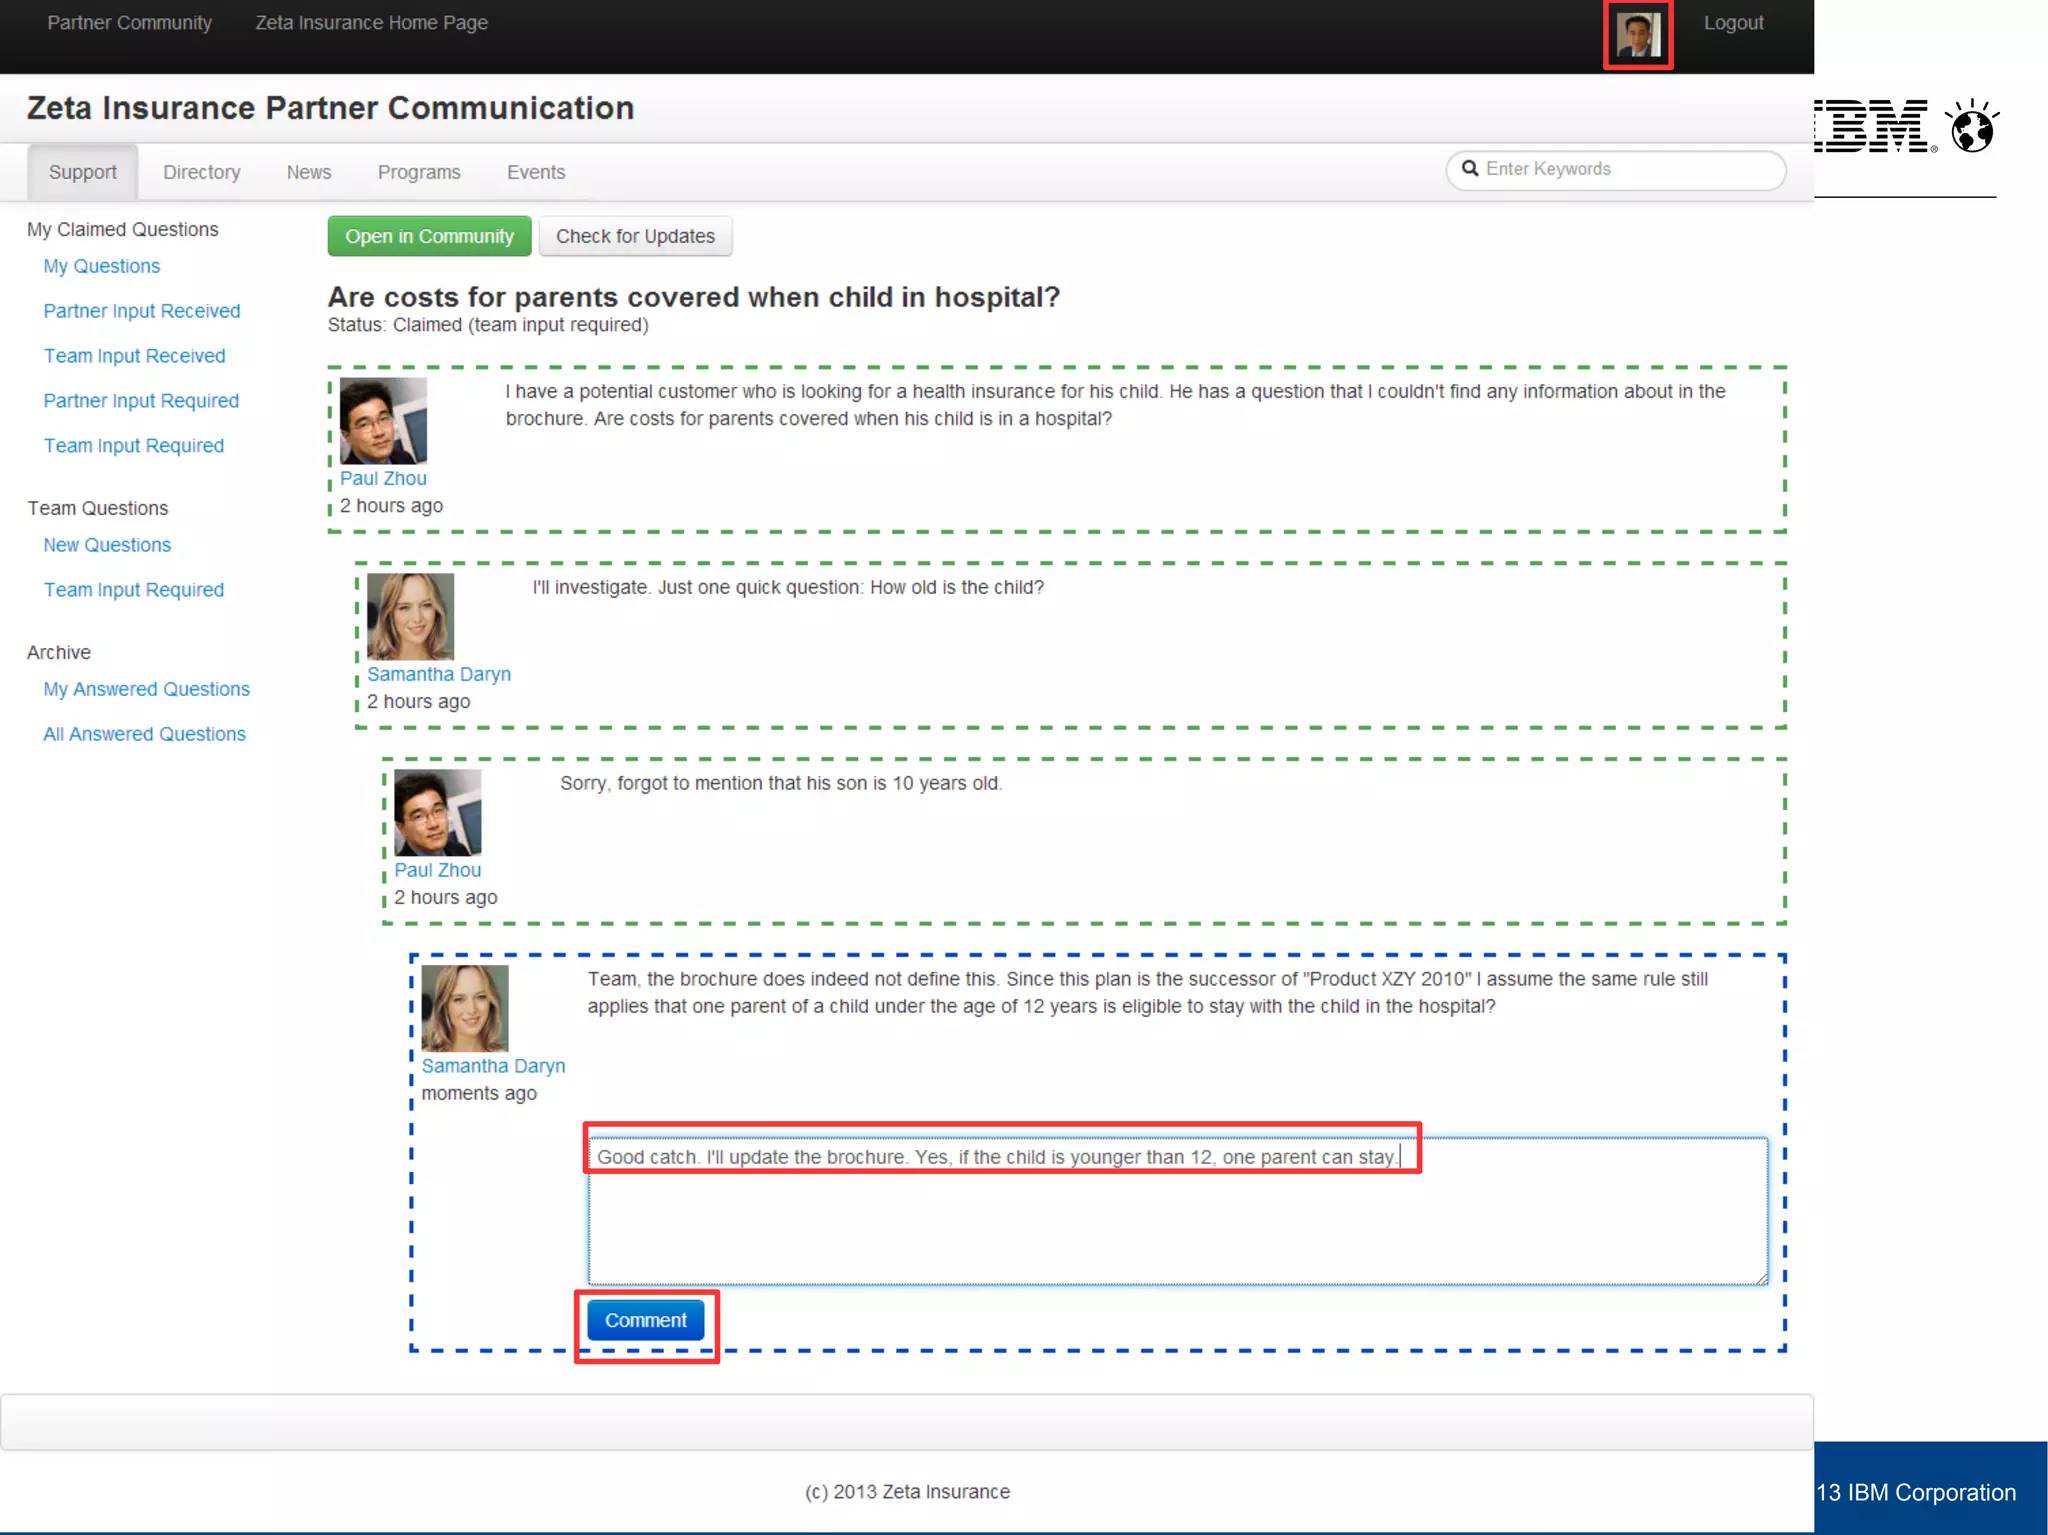The image size is (2048, 1535).
Task: Click the search magnifier icon
Action: (x=1470, y=169)
